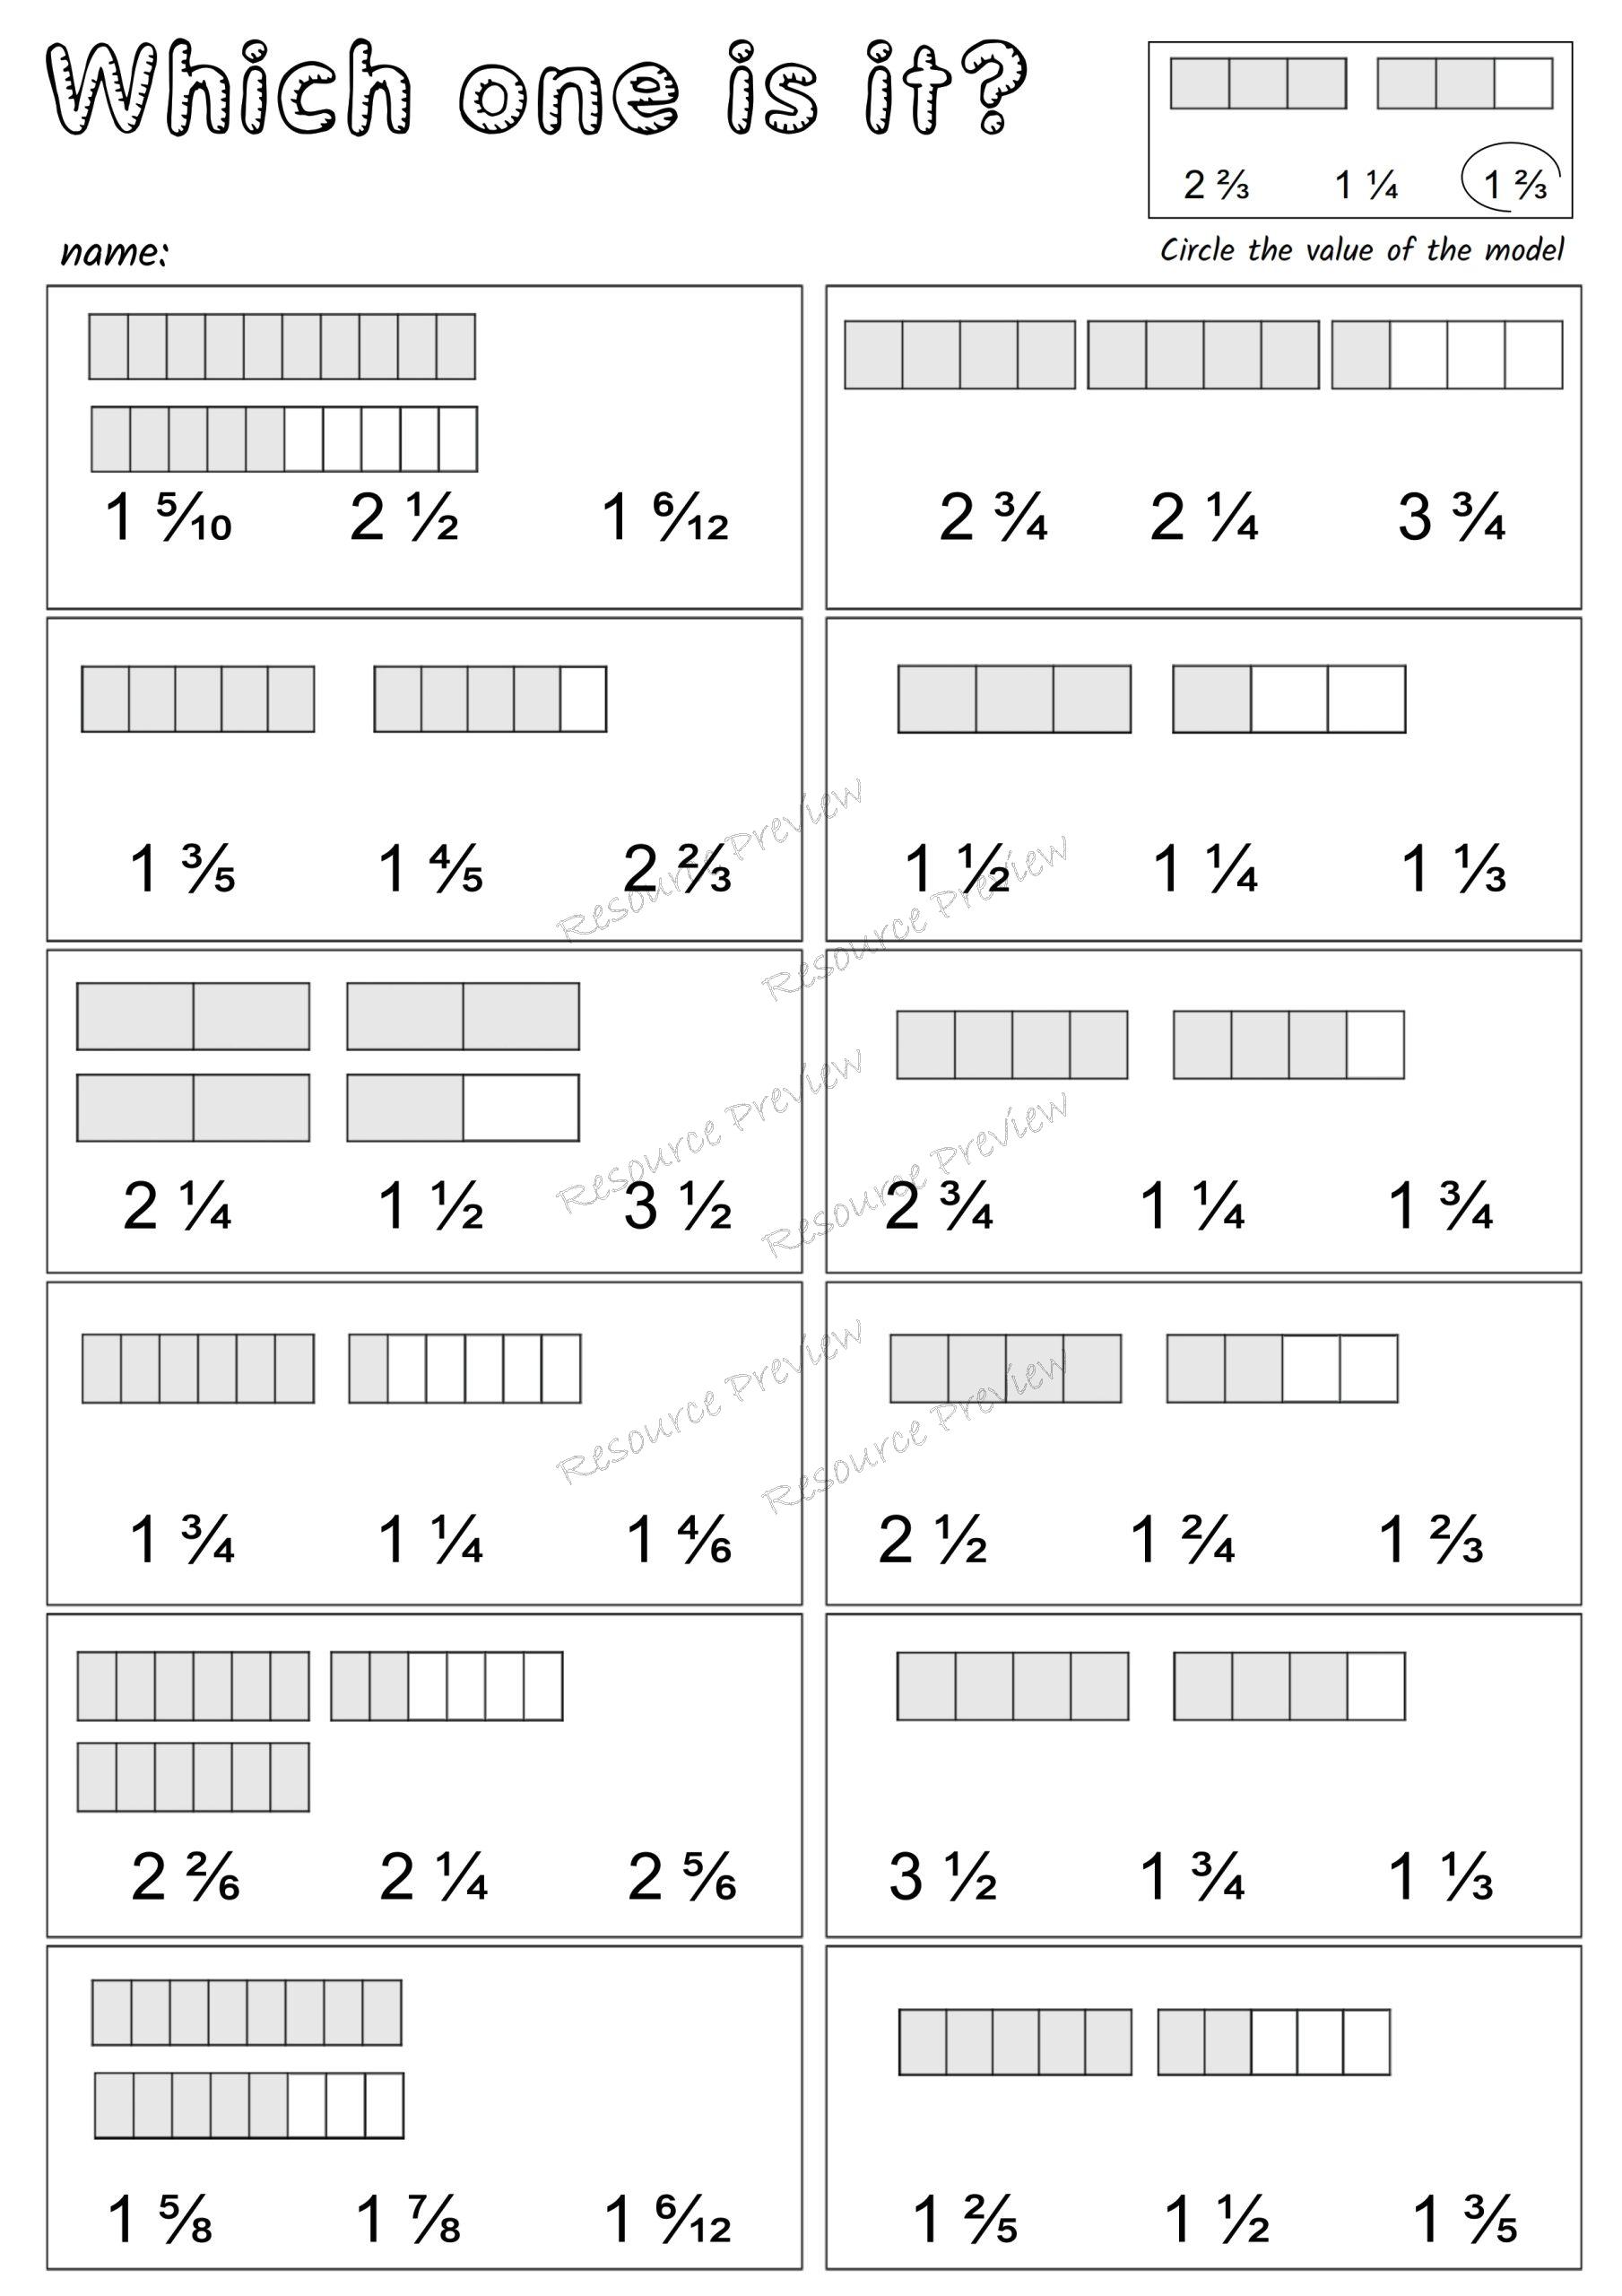The width and height of the screenshot is (1622, 2296).
Task: Click the "Which one is it?" title
Action: pos(537,88)
